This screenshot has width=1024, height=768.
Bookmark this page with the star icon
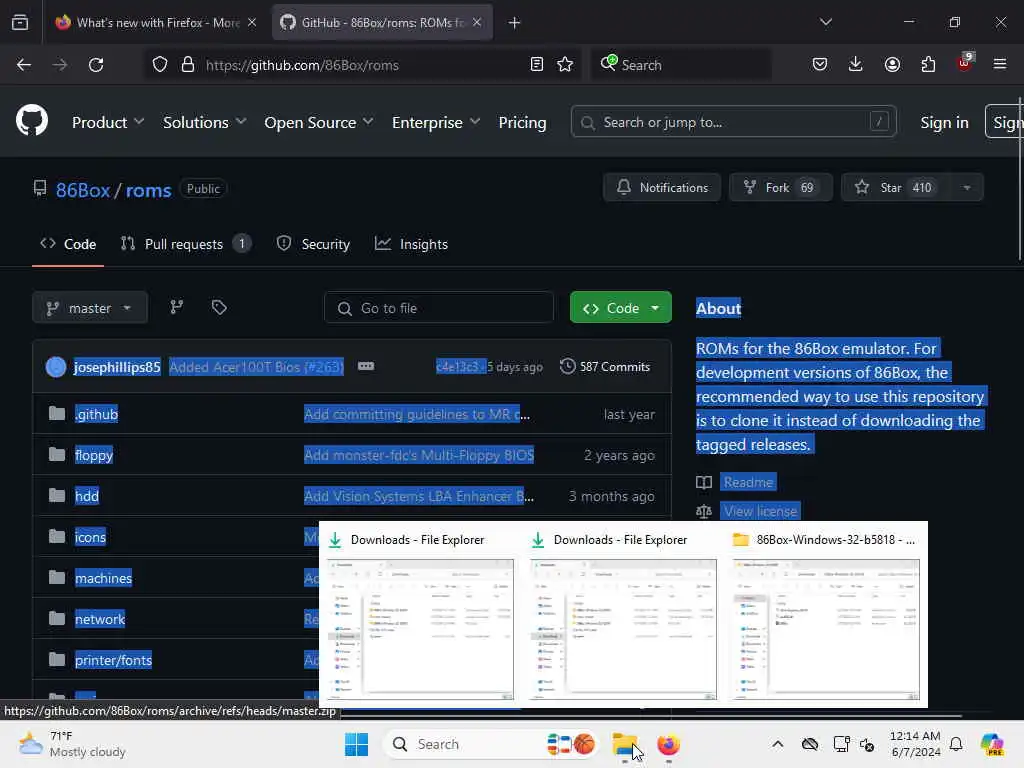(565, 65)
